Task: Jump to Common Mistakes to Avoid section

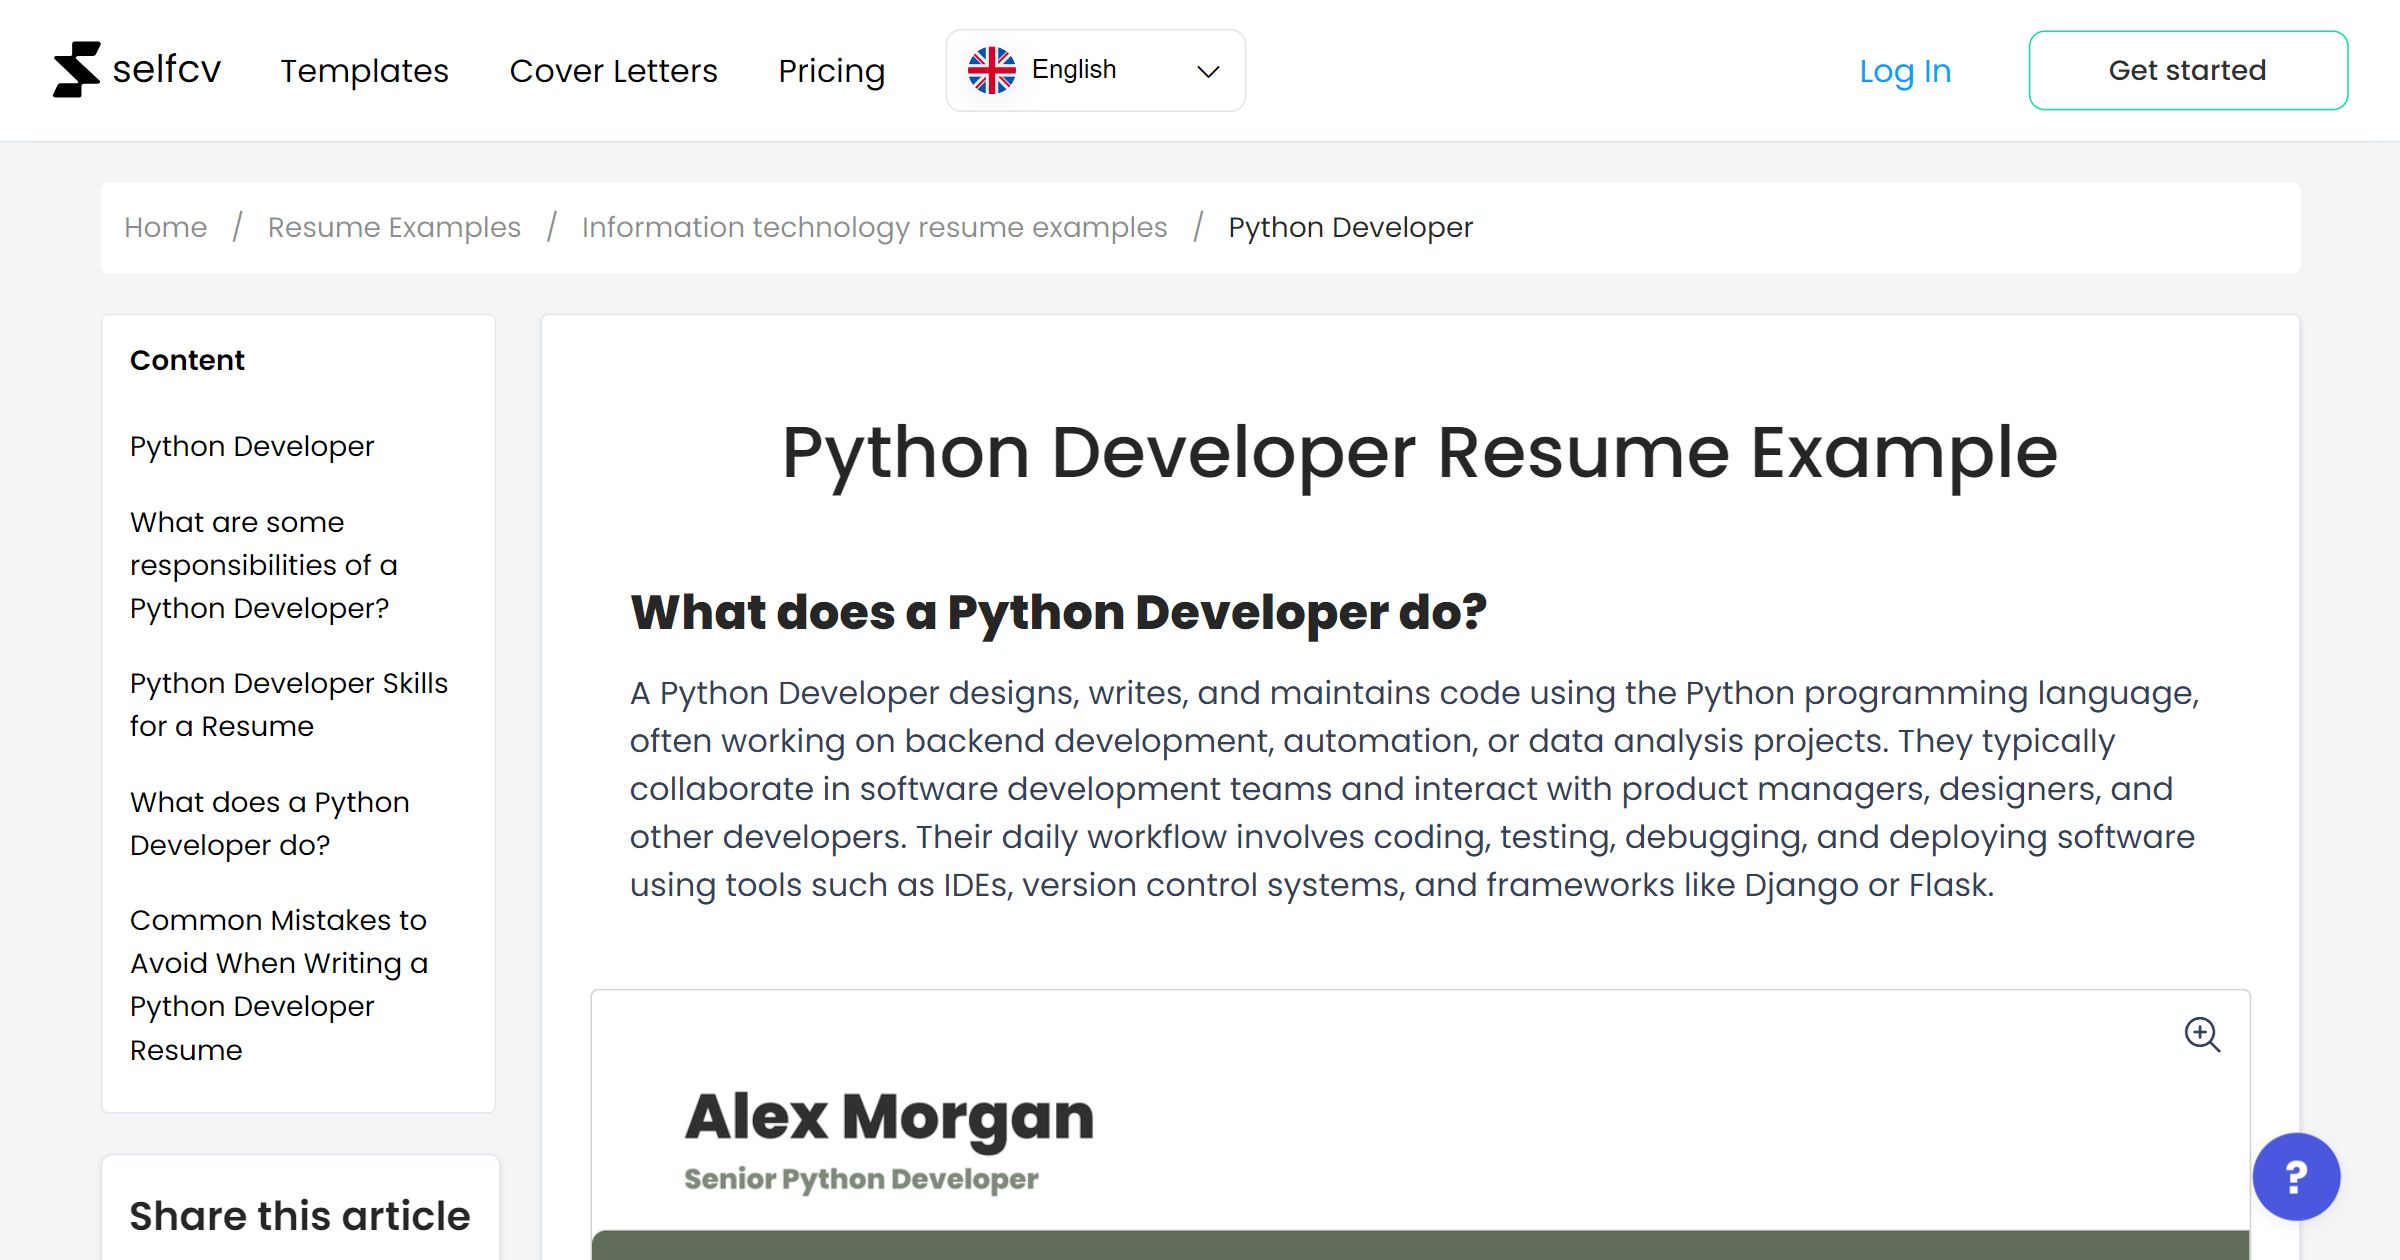Action: 279,984
